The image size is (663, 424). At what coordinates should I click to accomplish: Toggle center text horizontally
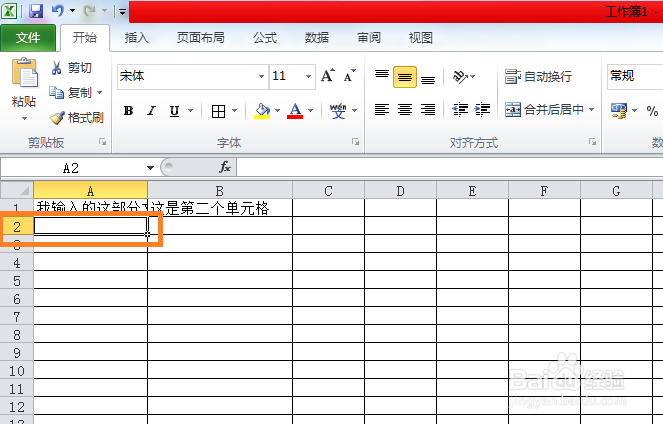[x=405, y=110]
